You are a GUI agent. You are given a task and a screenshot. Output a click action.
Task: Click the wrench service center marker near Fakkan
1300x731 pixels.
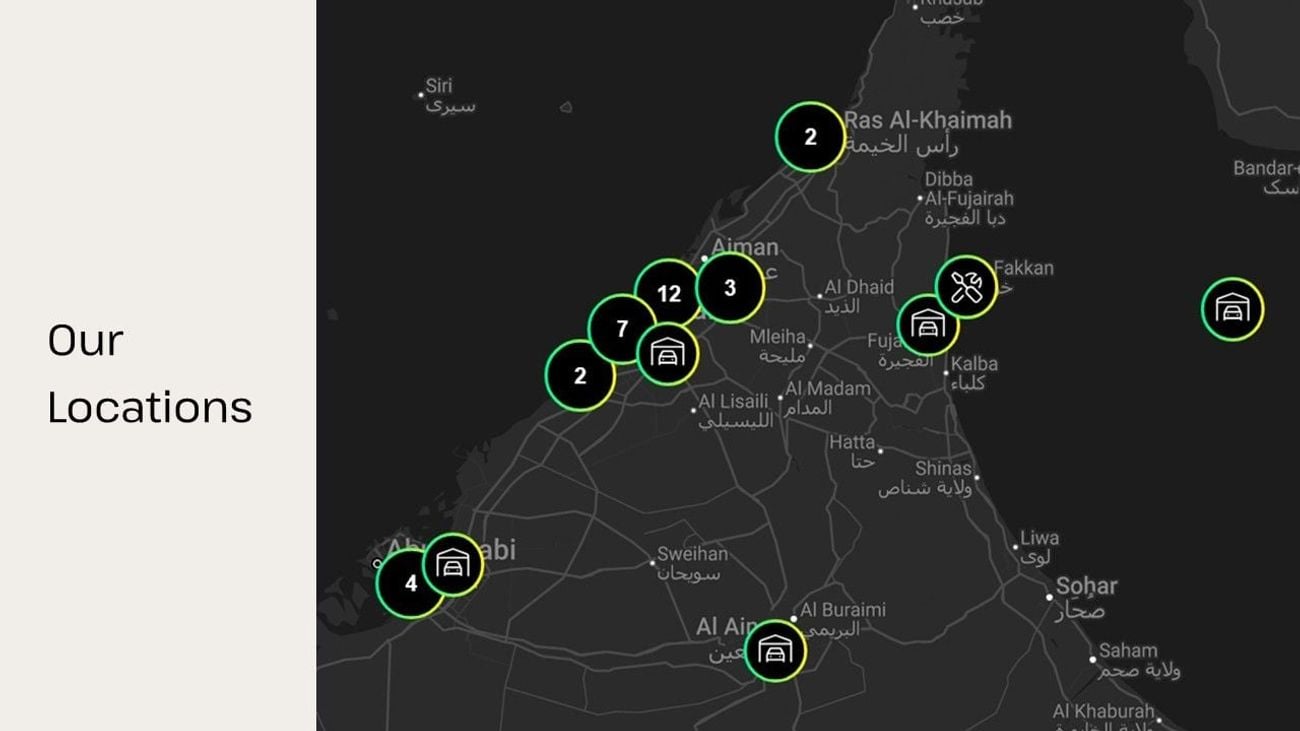(966, 287)
